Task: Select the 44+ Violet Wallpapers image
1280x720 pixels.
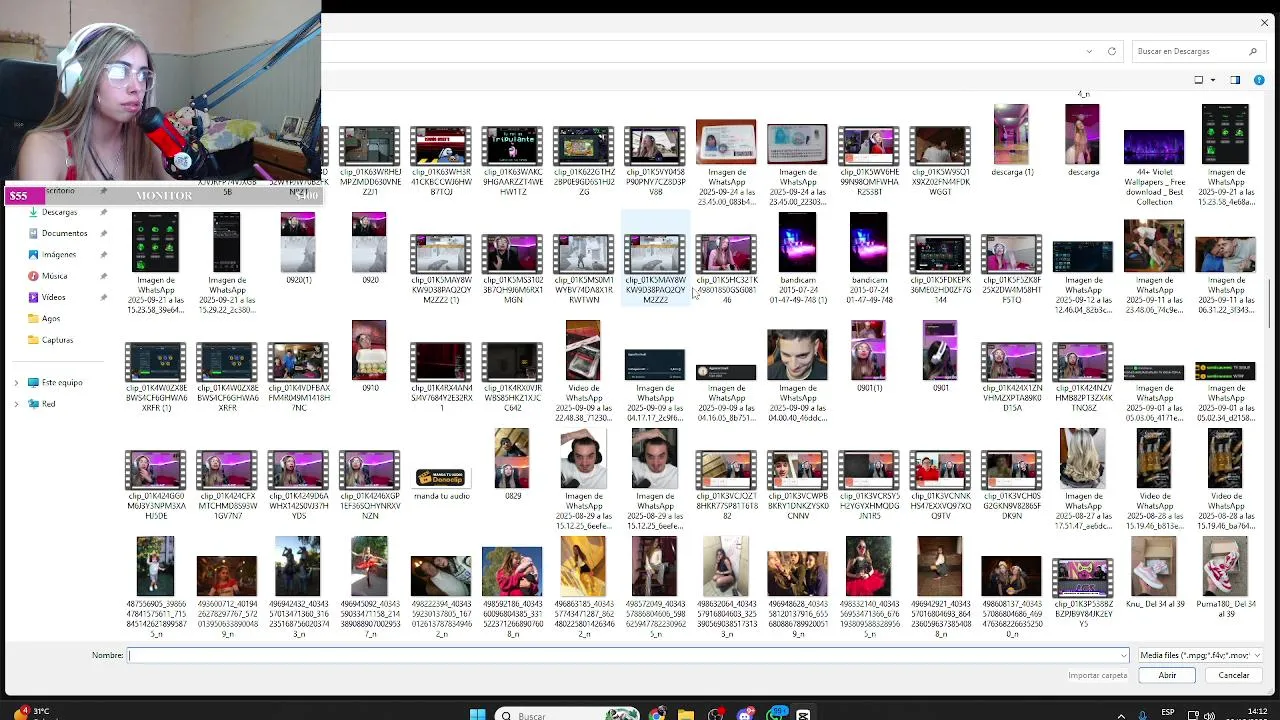Action: click(1154, 168)
